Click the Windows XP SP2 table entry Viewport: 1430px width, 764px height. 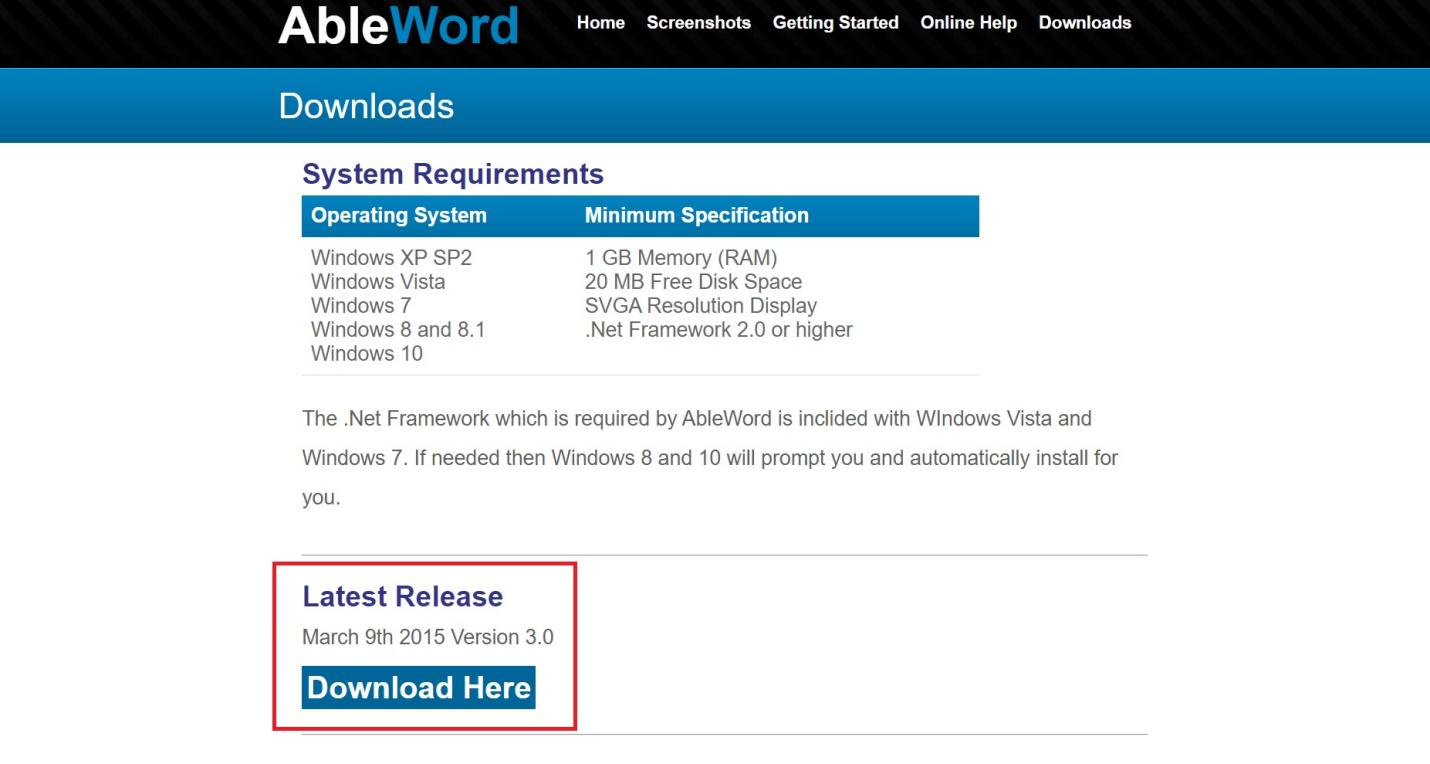pos(389,257)
